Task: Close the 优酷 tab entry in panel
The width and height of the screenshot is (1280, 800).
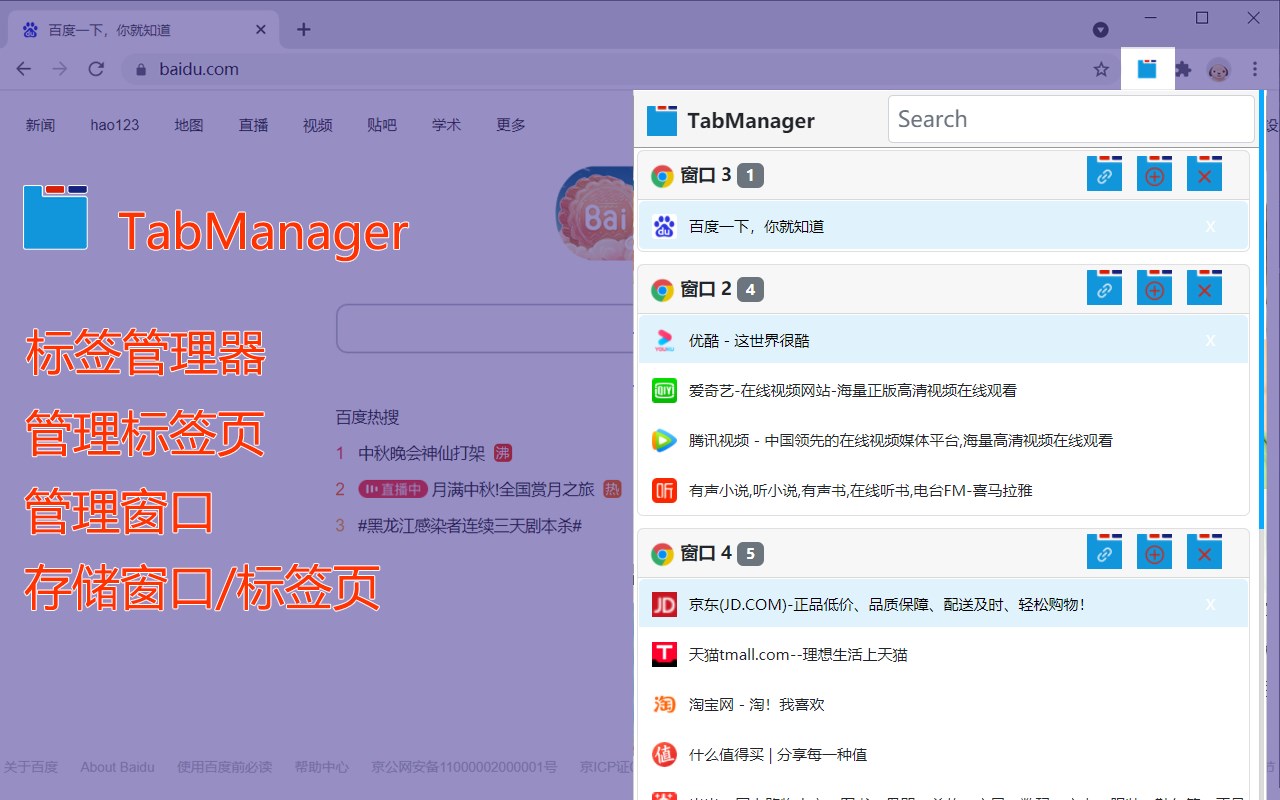Action: click(x=1210, y=341)
